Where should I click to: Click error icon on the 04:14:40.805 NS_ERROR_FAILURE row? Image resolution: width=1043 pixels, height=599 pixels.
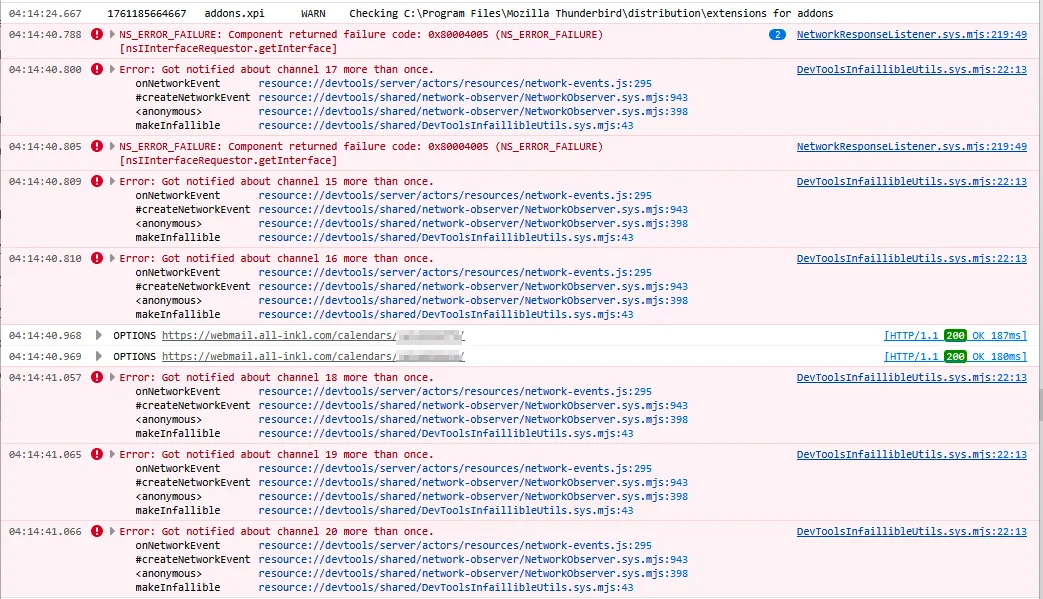pos(97,146)
